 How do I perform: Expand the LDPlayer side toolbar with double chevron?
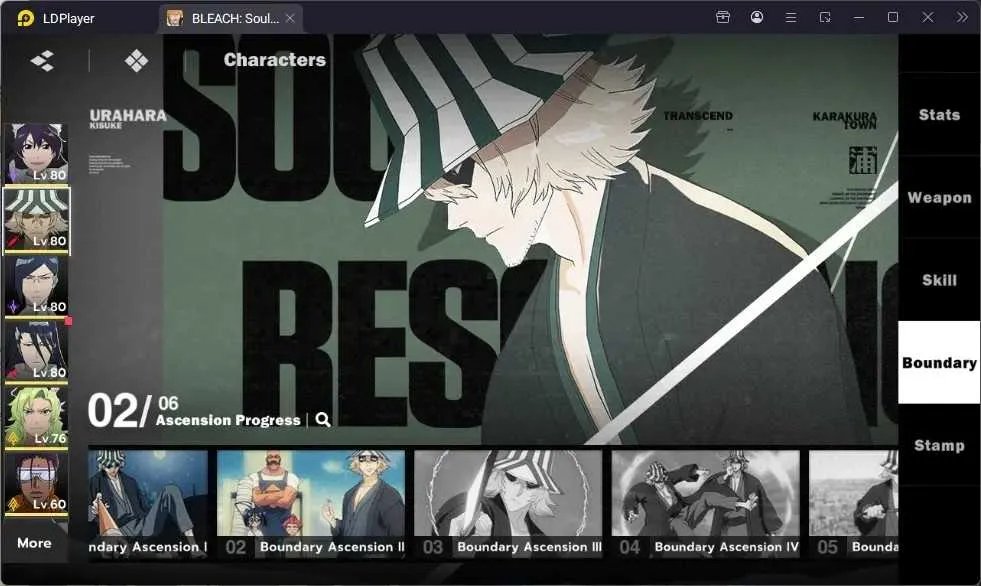pyautogui.click(x=962, y=18)
